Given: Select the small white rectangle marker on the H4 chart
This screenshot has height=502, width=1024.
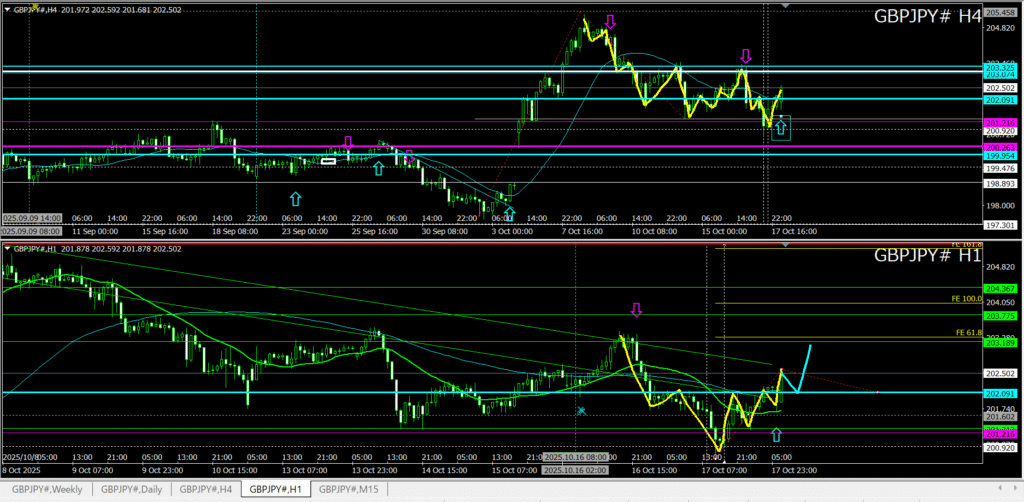Looking at the screenshot, I should [328, 160].
